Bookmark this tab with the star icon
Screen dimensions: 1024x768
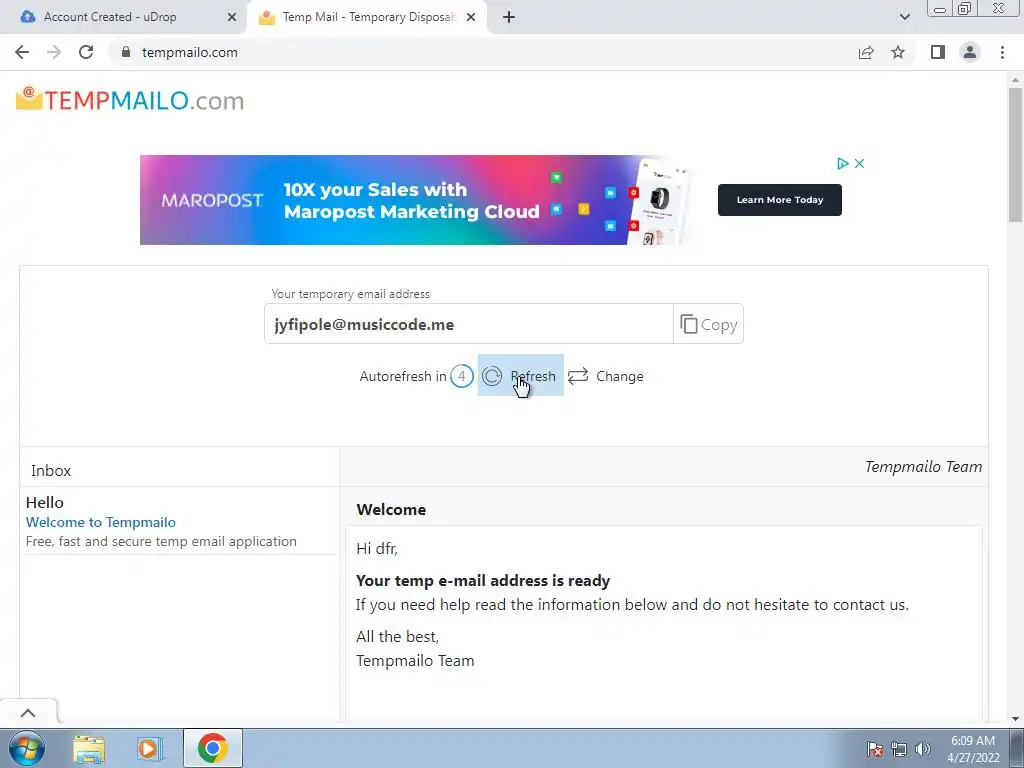point(898,52)
